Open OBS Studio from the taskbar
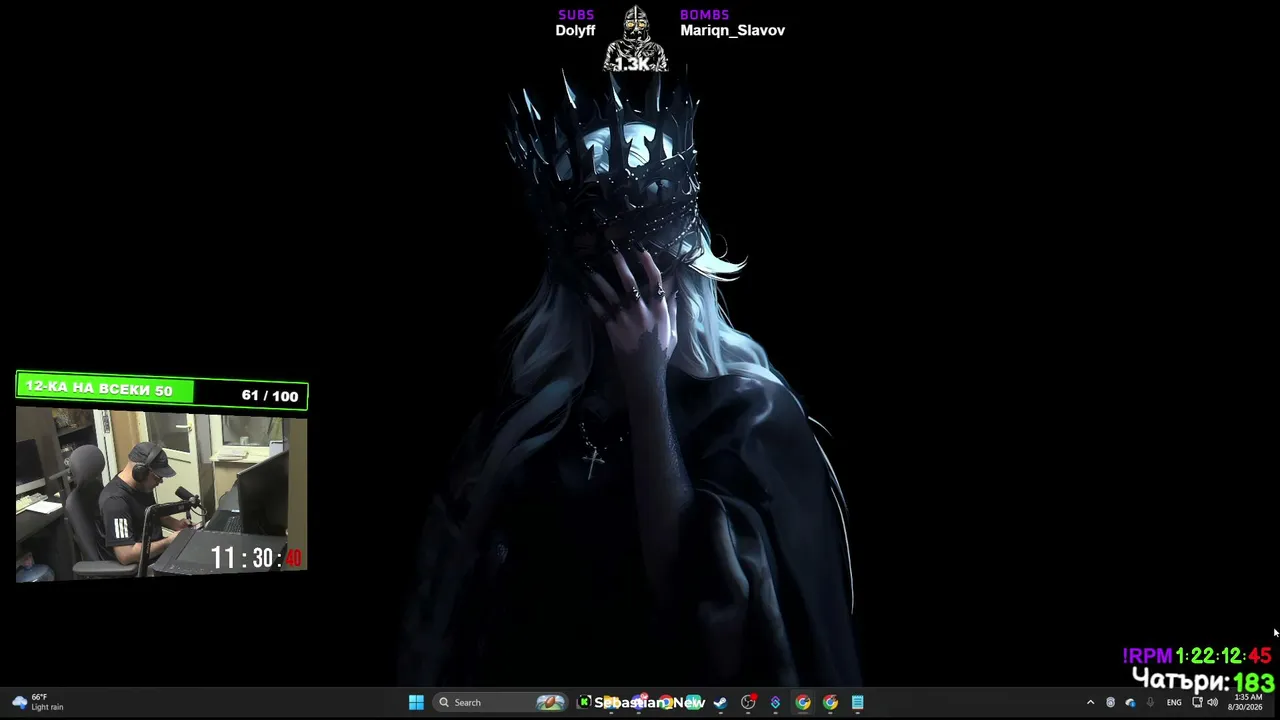This screenshot has height=720, width=1280. point(748,702)
